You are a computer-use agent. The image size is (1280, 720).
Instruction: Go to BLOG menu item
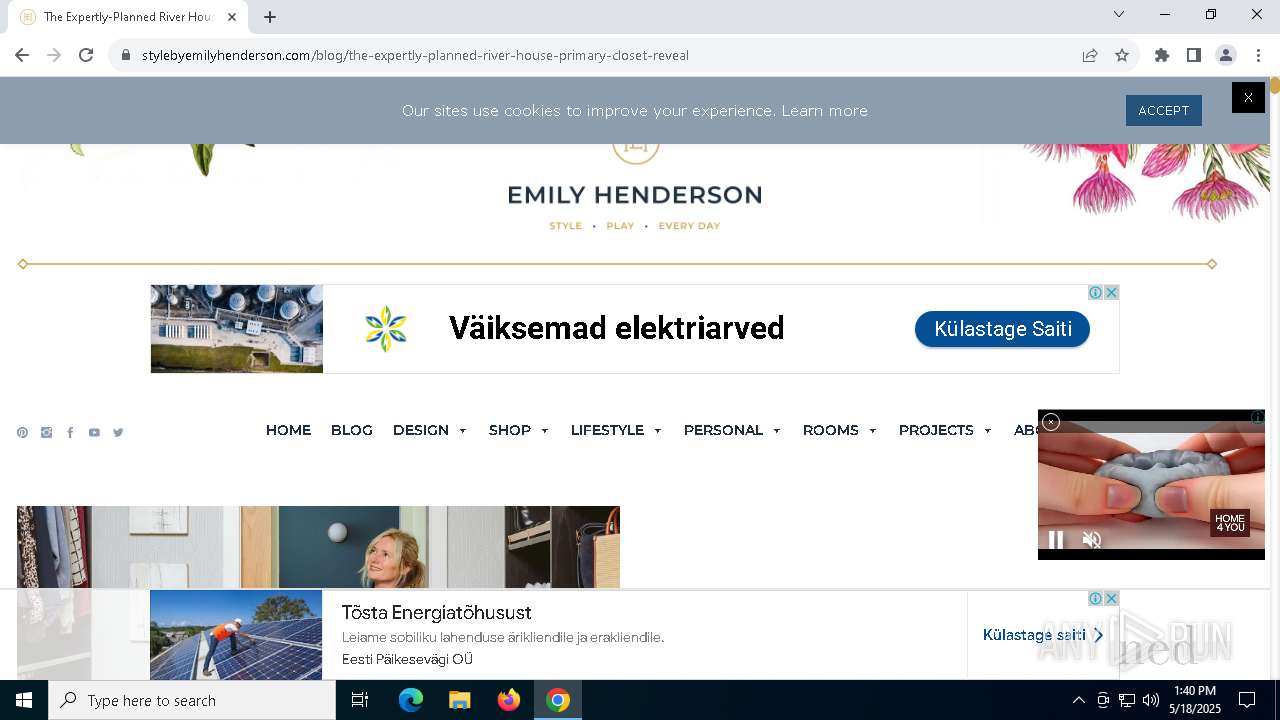coord(352,430)
